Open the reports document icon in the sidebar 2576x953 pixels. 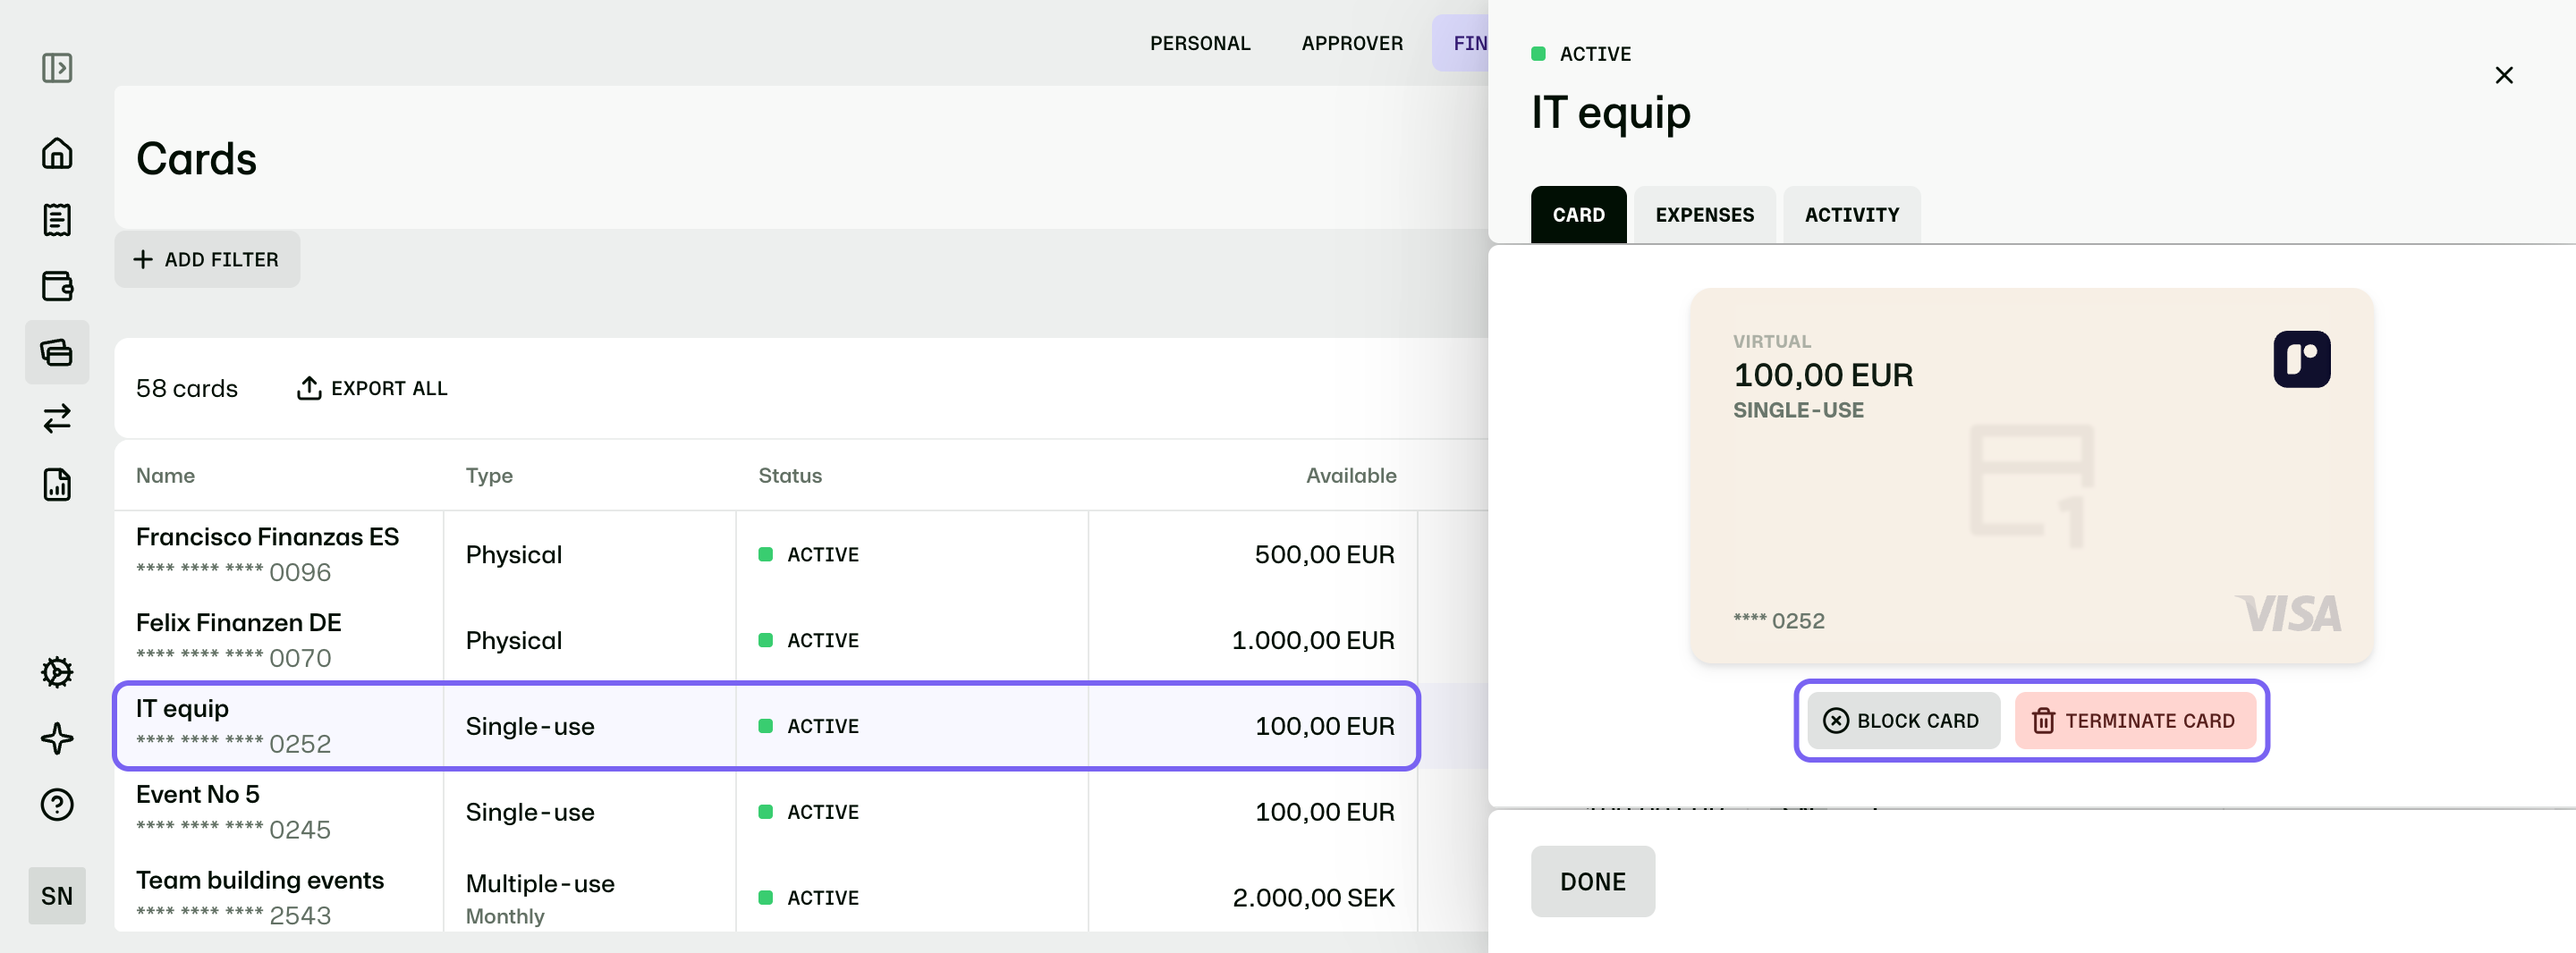pos(57,484)
